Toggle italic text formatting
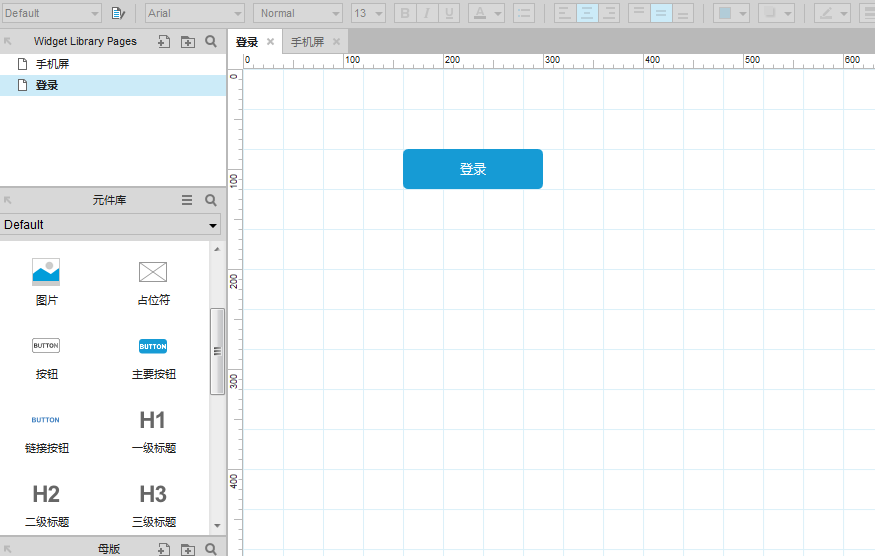Screen dimensions: 875x556 coord(427,13)
